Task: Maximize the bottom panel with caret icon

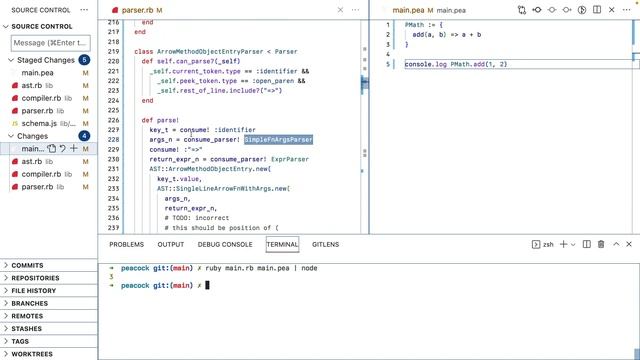Action: pyautogui.click(x=616, y=244)
